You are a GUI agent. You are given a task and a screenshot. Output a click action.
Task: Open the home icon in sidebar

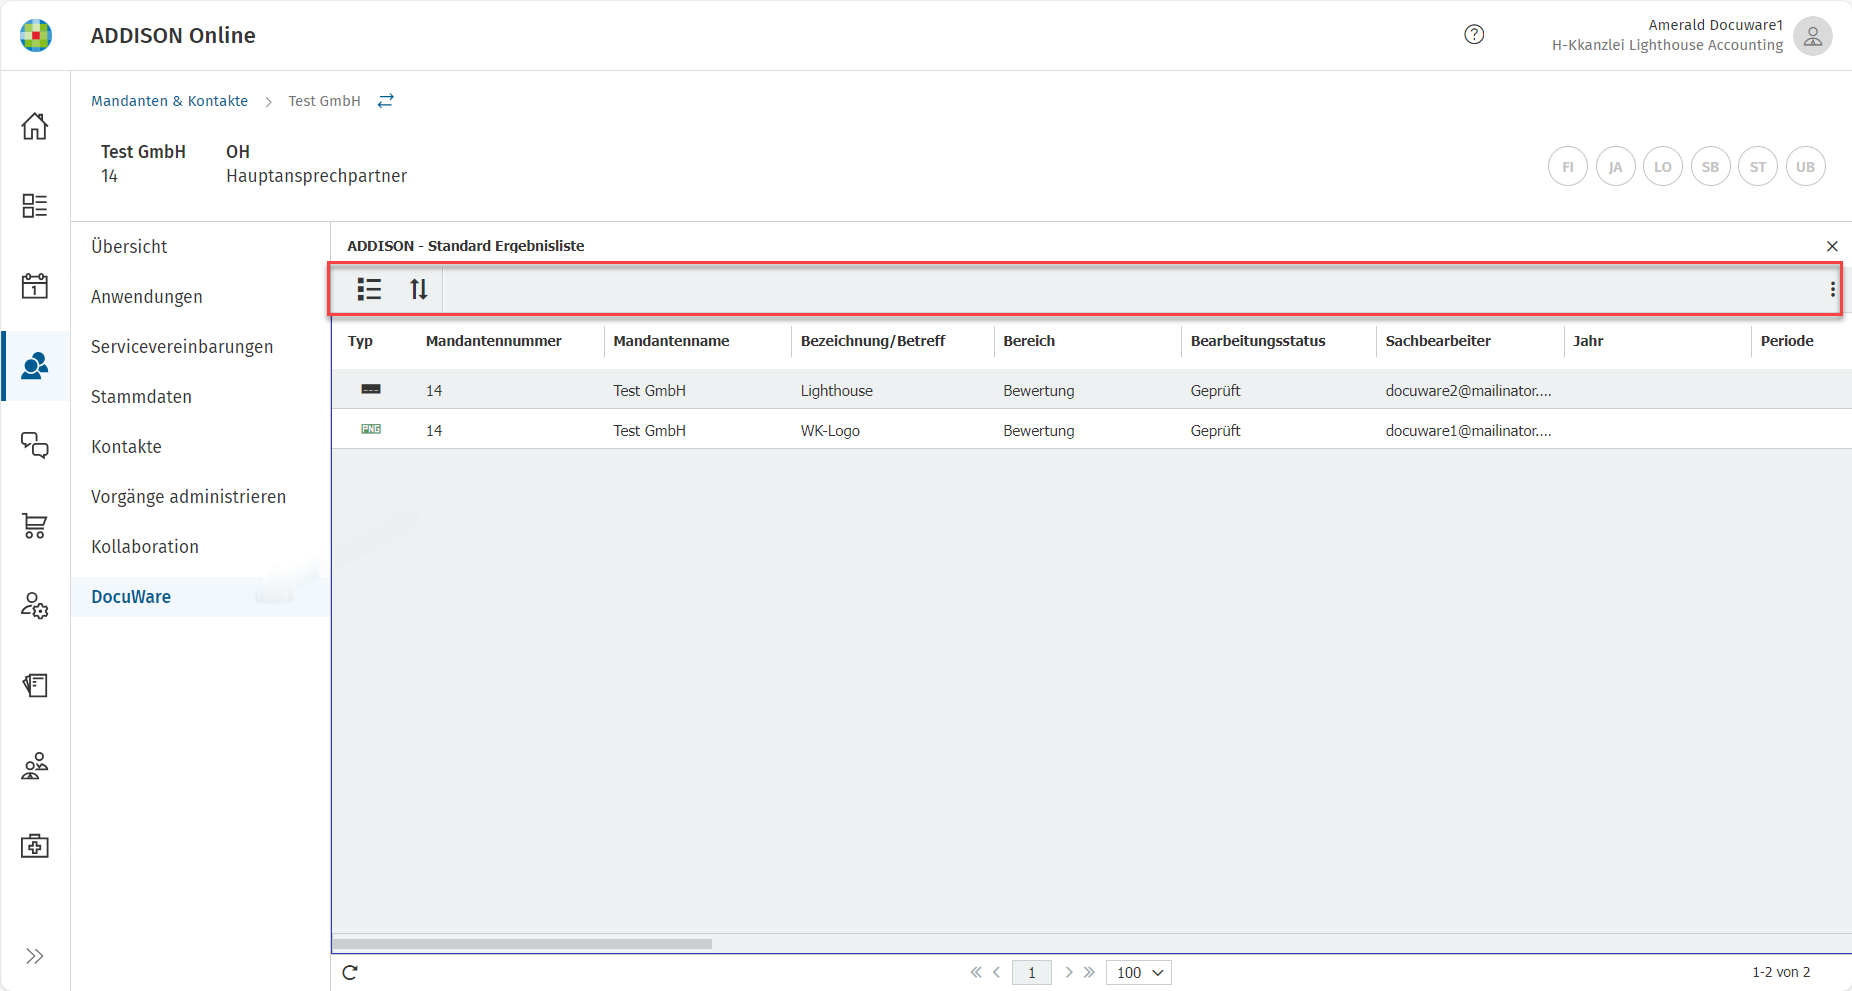[x=35, y=126]
